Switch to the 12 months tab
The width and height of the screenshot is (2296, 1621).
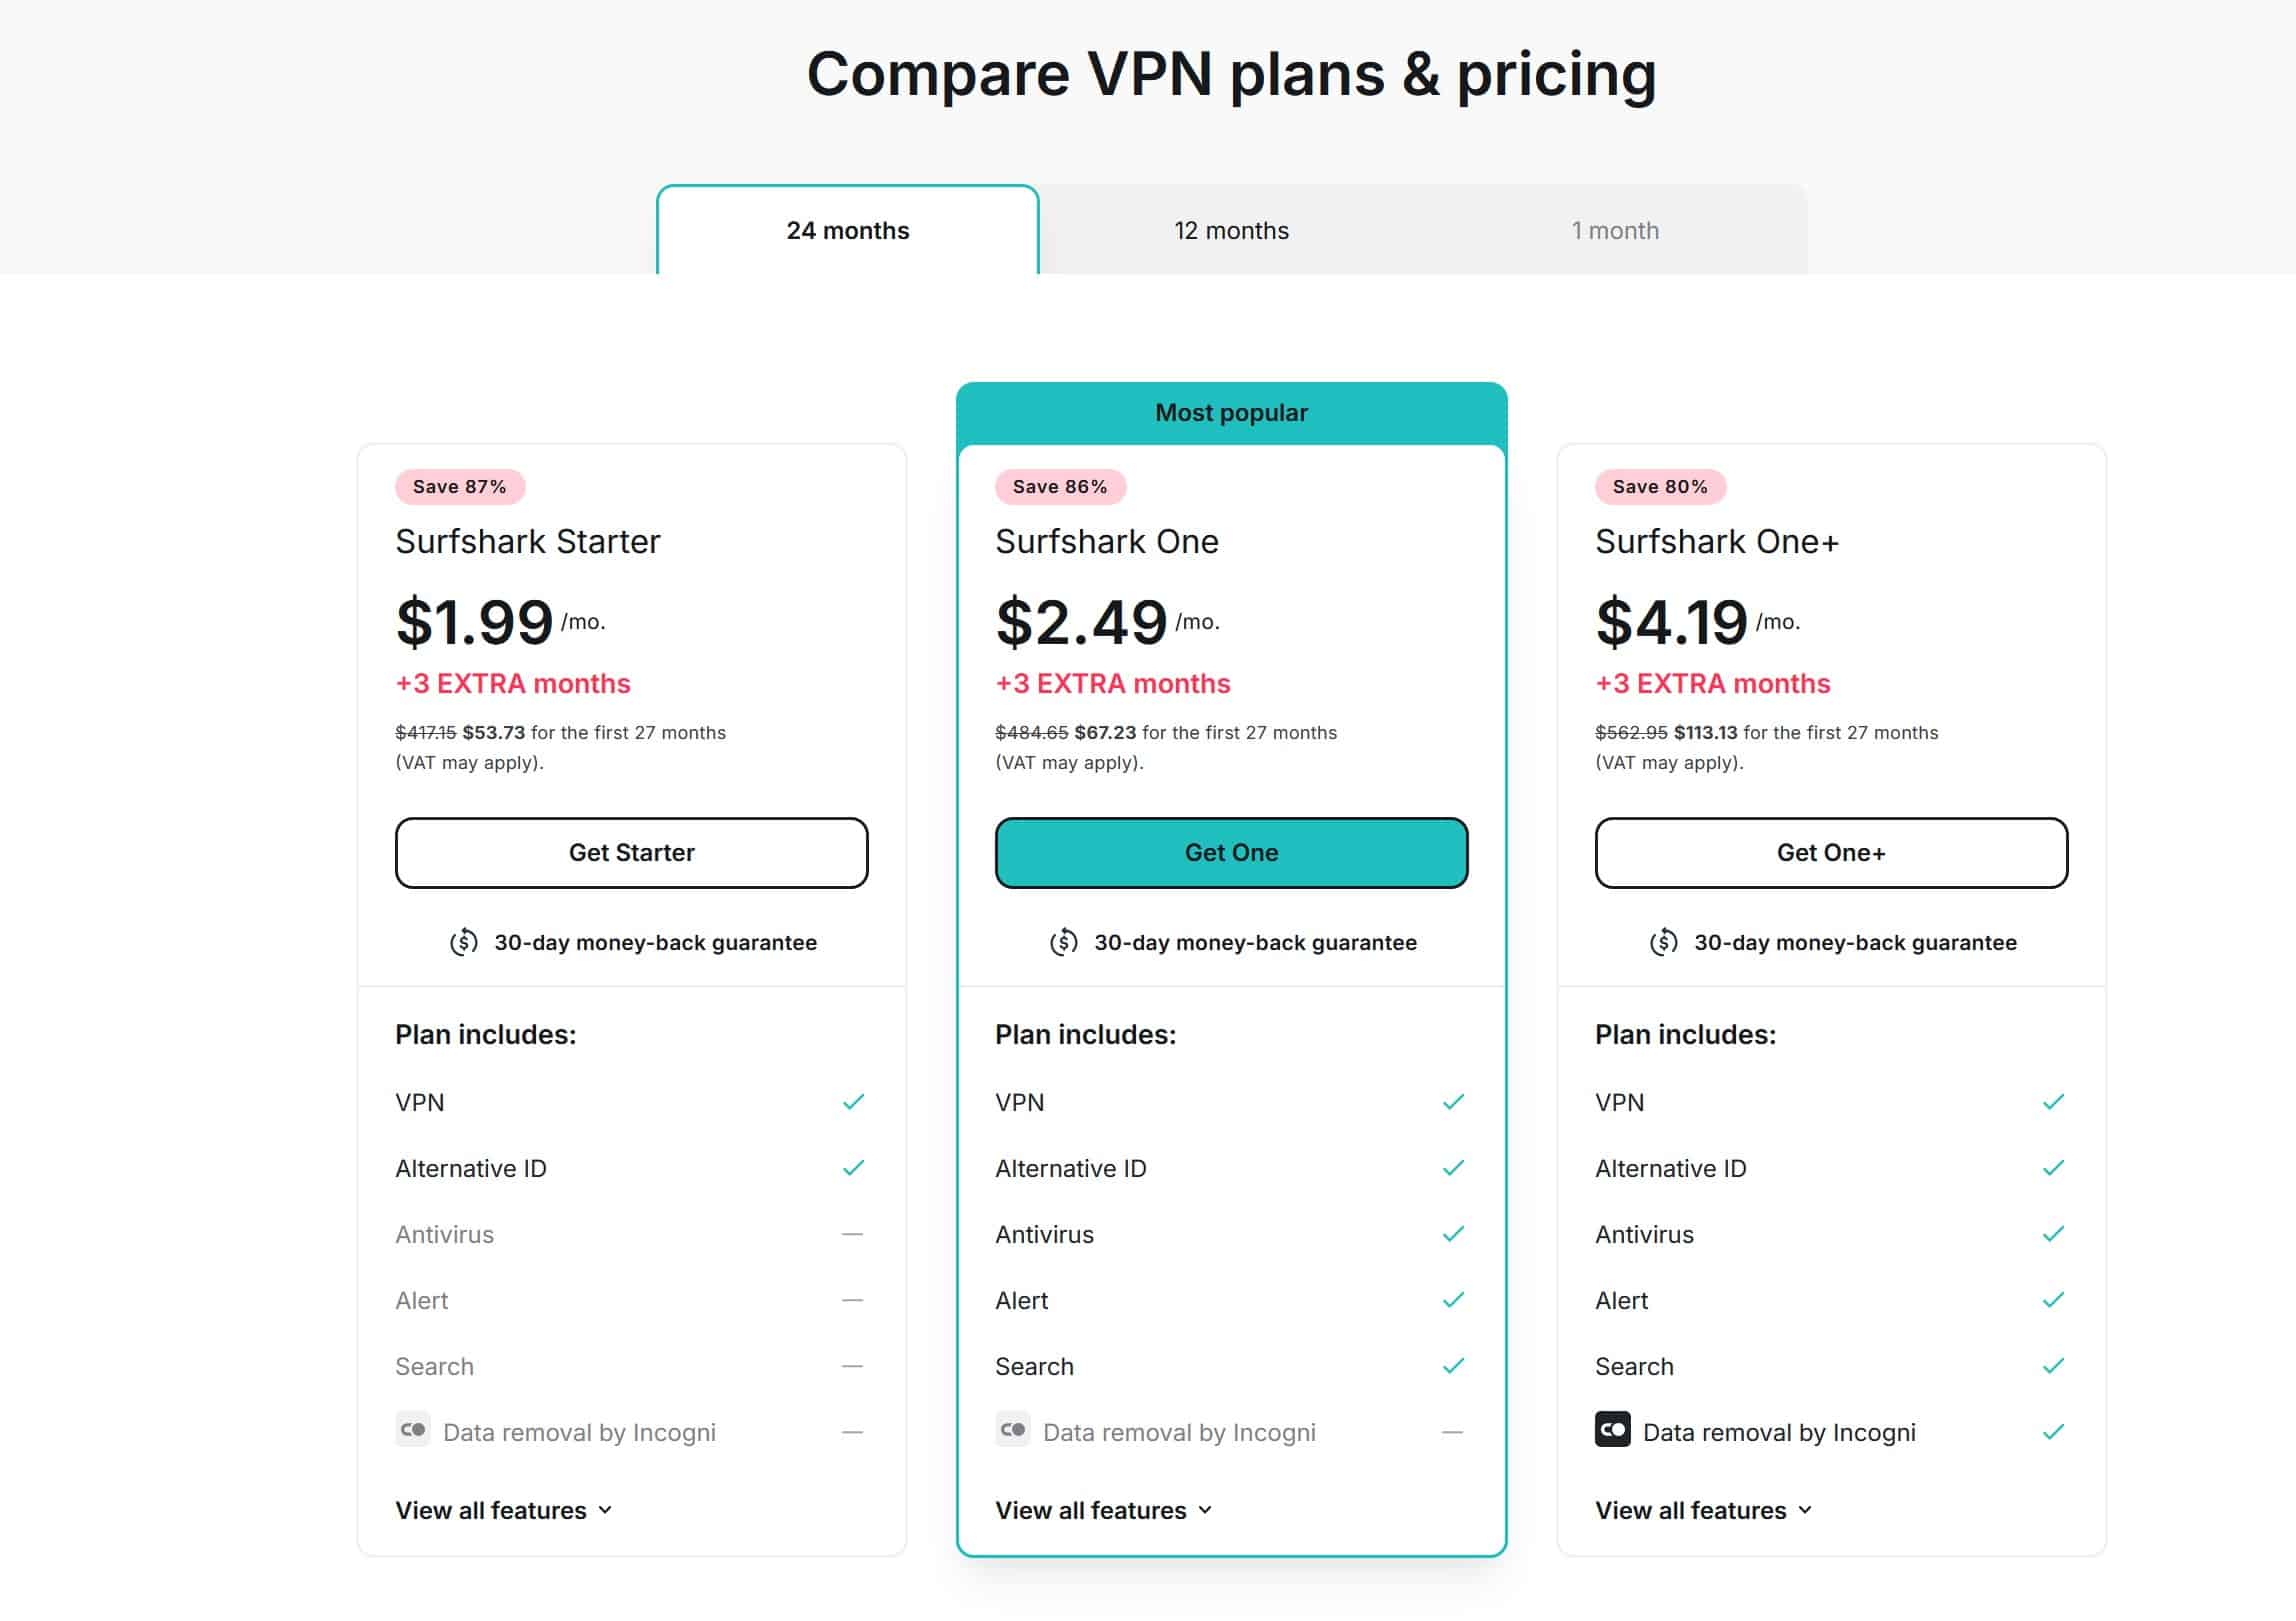(x=1231, y=229)
